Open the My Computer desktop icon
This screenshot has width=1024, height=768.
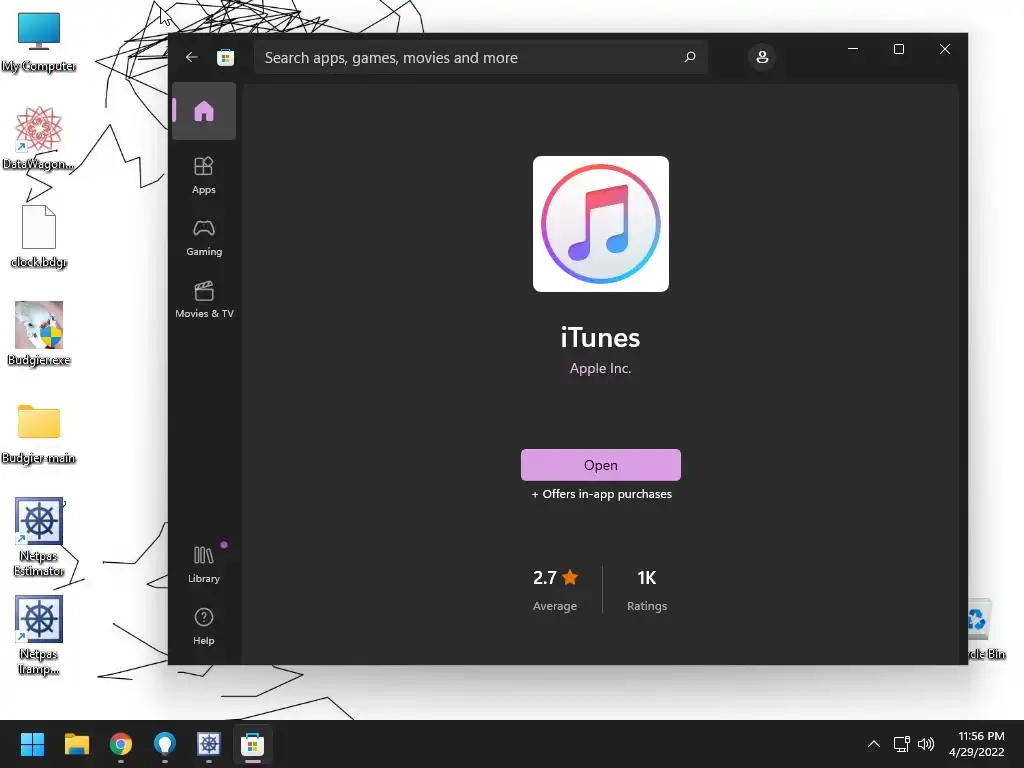39,42
